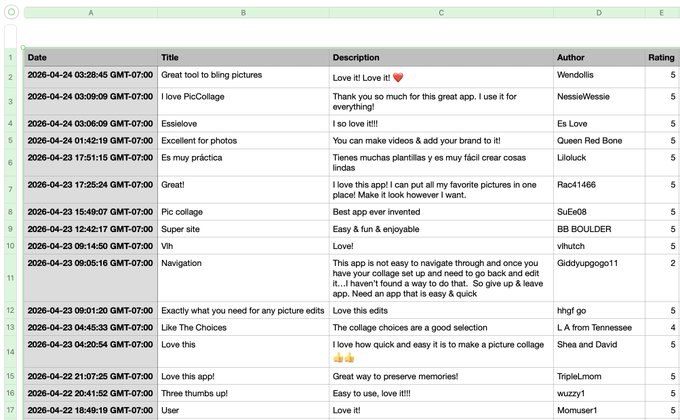
Task: Click the Date header cell
Action: 91,57
